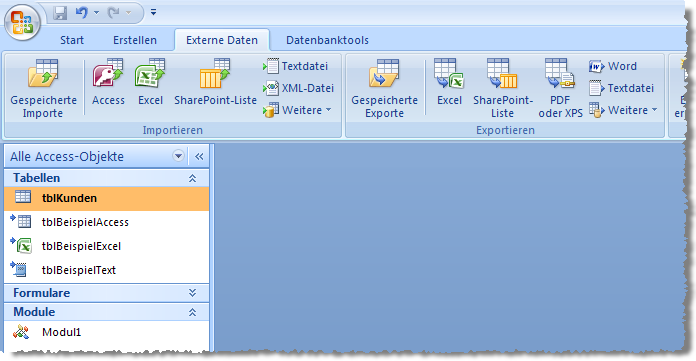Image resolution: width=696 pixels, height=361 pixels.
Task: Collapse the Module group
Action: click(x=192, y=312)
